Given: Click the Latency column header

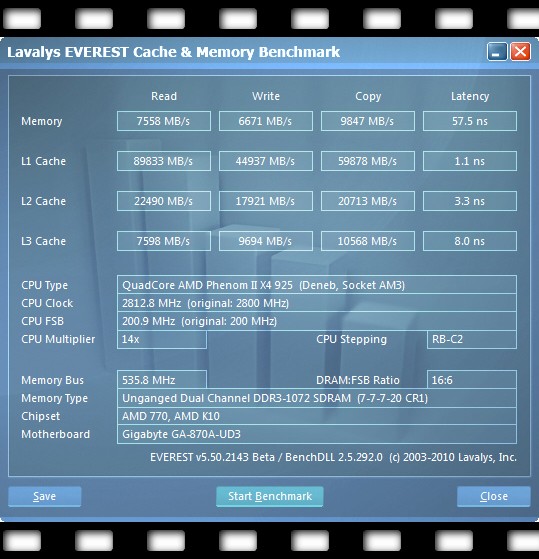Looking at the screenshot, I should [470, 96].
